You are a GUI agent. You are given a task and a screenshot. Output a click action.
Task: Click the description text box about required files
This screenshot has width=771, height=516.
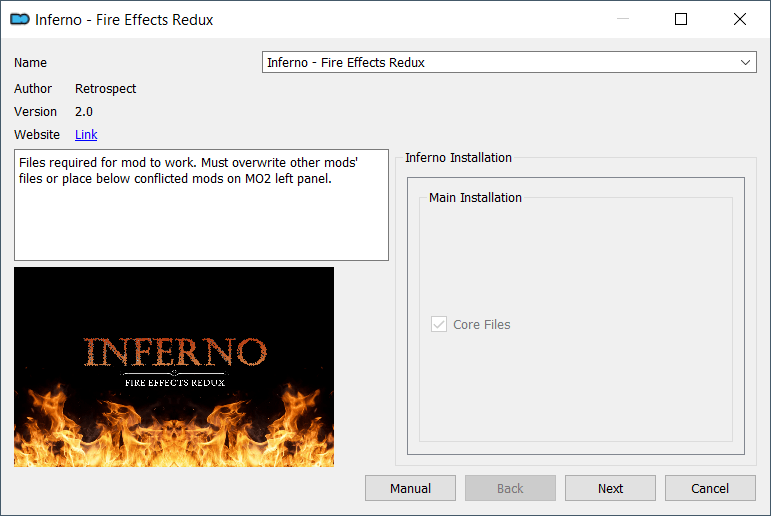[201, 205]
